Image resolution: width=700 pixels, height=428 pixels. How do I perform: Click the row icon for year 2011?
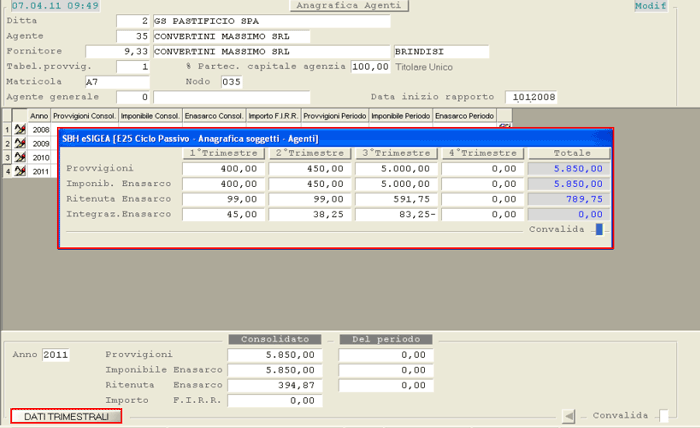coord(18,172)
